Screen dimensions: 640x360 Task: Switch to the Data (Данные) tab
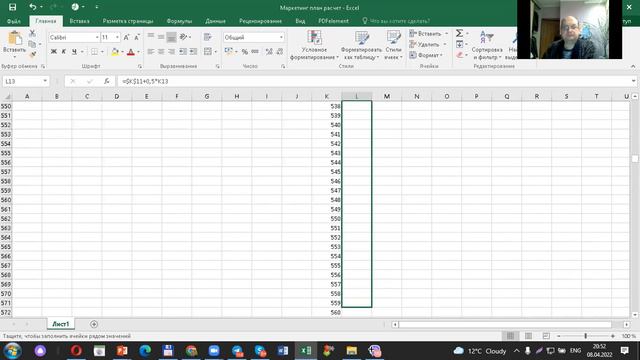pyautogui.click(x=215, y=21)
